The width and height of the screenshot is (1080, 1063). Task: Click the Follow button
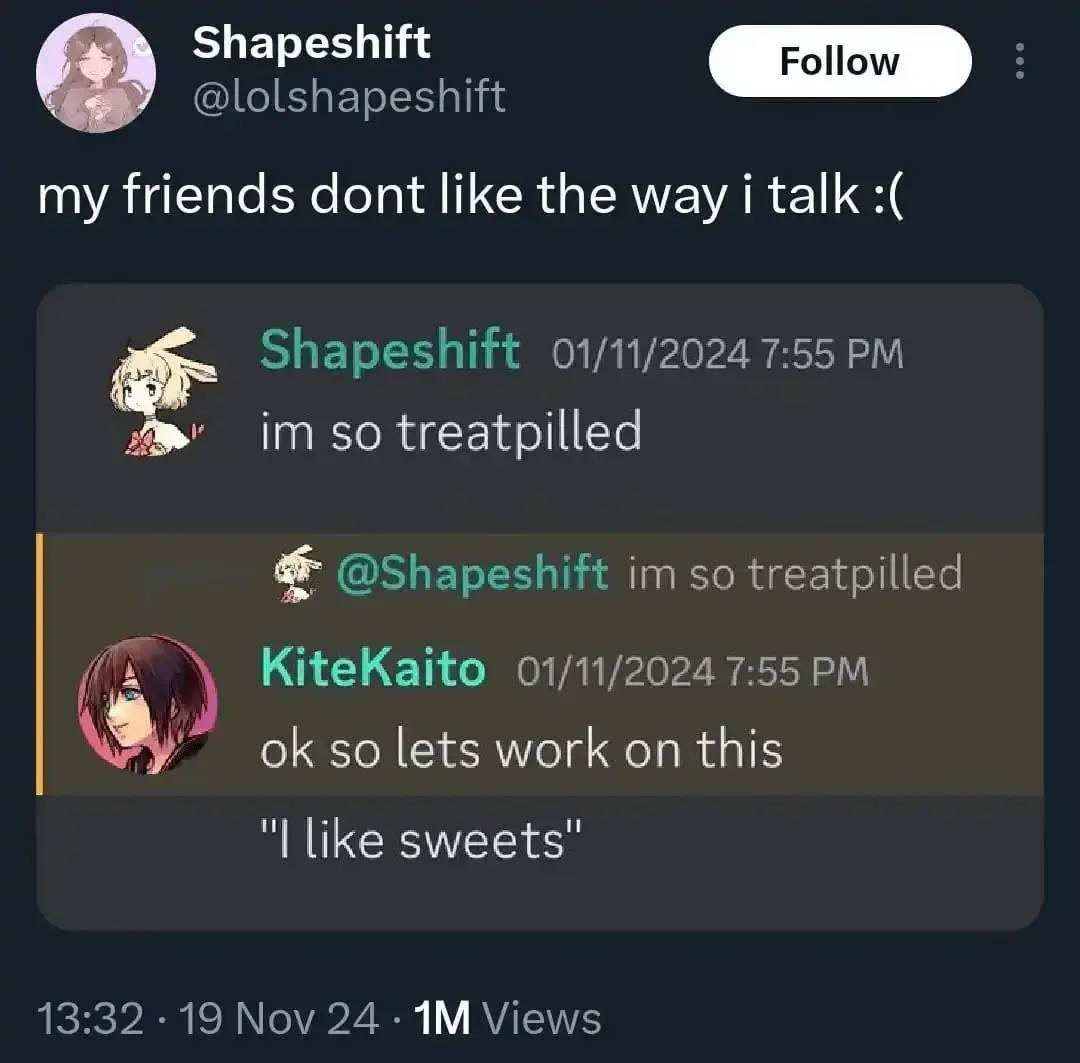click(840, 61)
